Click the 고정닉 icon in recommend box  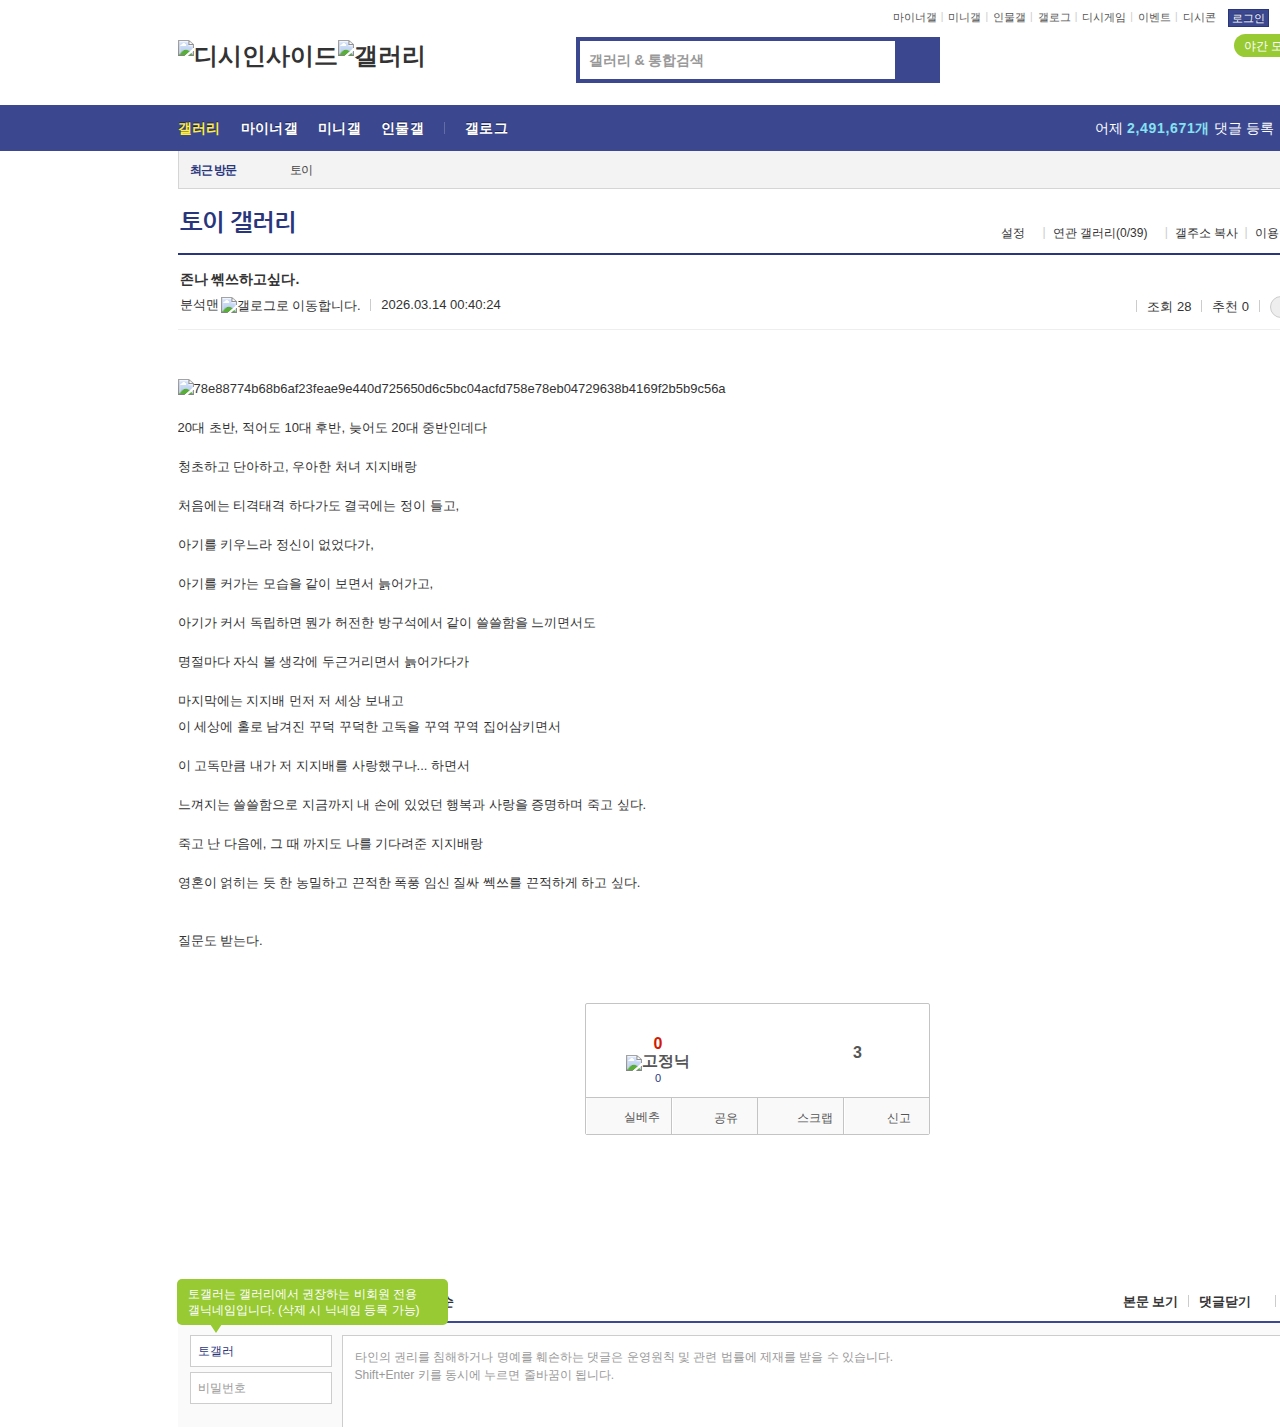[x=657, y=1062]
